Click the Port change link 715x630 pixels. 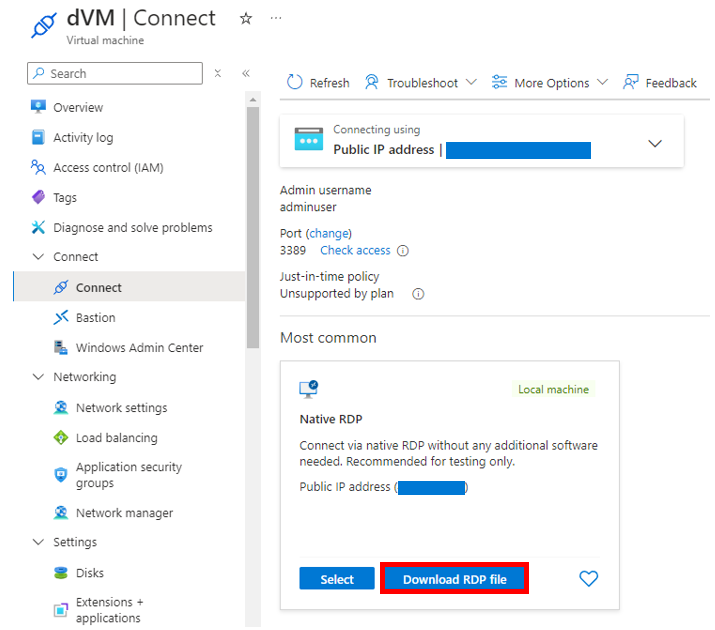(x=328, y=233)
